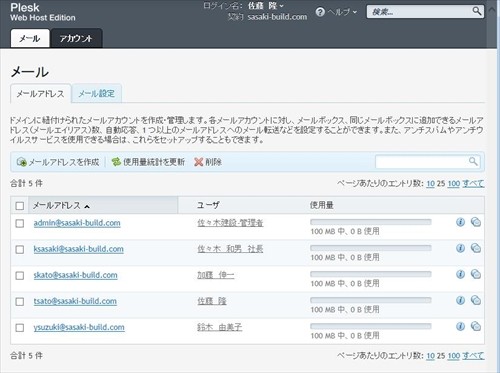This screenshot has height=373, width=500.
Task: Click the help question mark icon
Action: click(x=320, y=12)
